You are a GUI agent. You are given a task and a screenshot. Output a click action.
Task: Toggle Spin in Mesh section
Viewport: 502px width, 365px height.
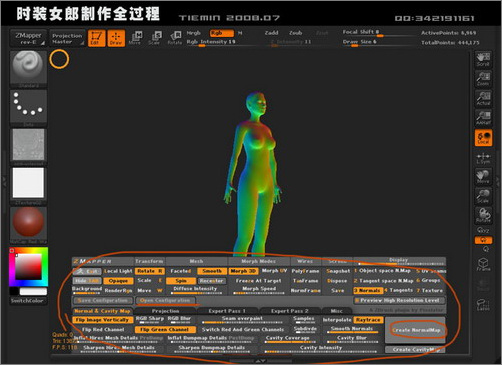point(181,281)
